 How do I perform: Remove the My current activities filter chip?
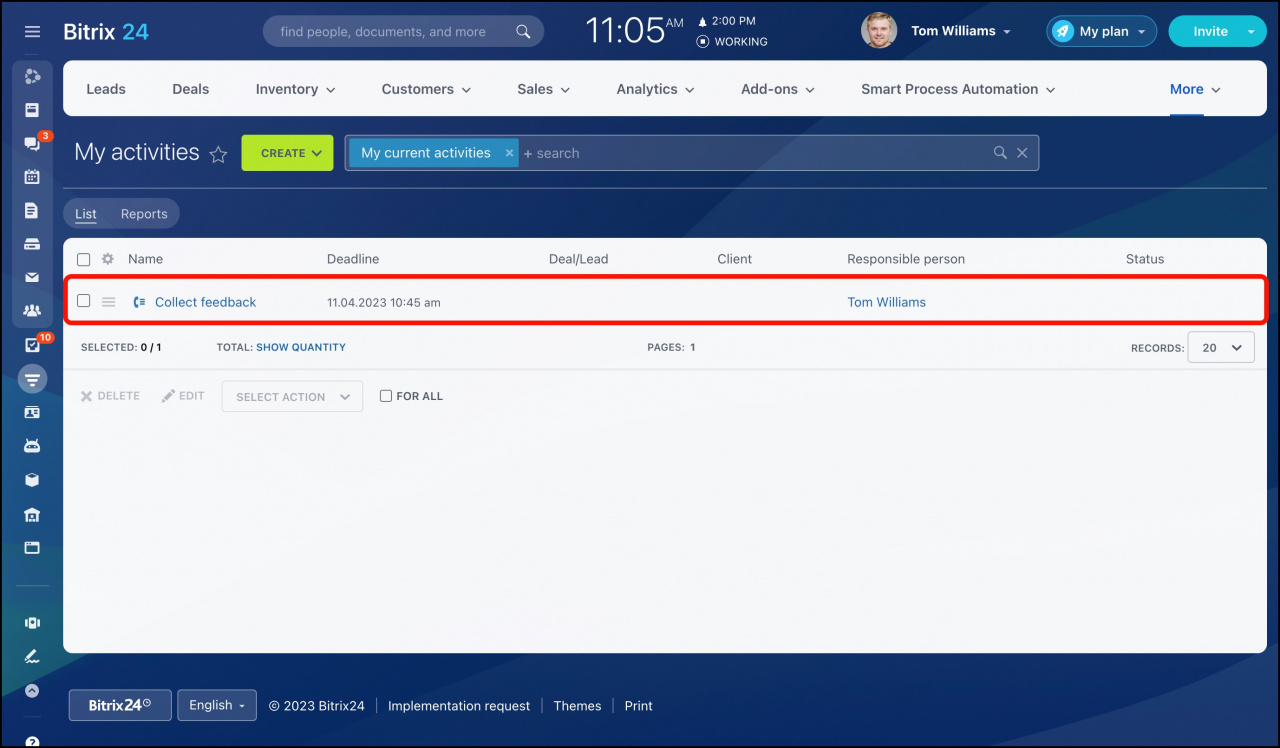click(509, 153)
